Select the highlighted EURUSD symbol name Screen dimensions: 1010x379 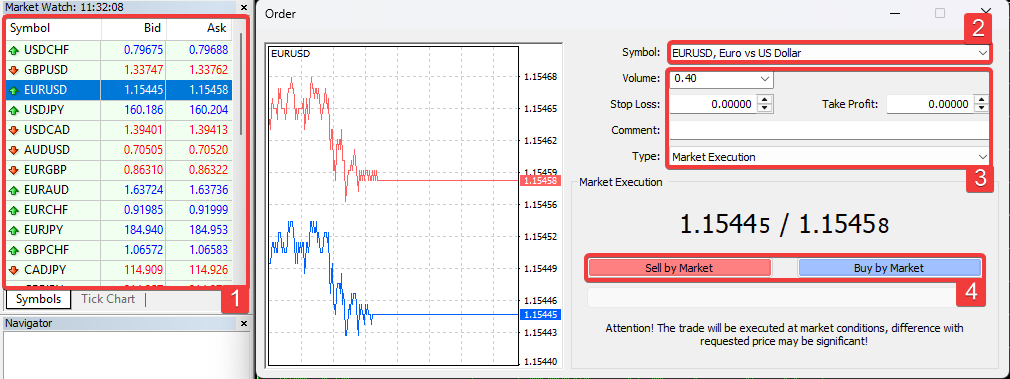[45, 90]
